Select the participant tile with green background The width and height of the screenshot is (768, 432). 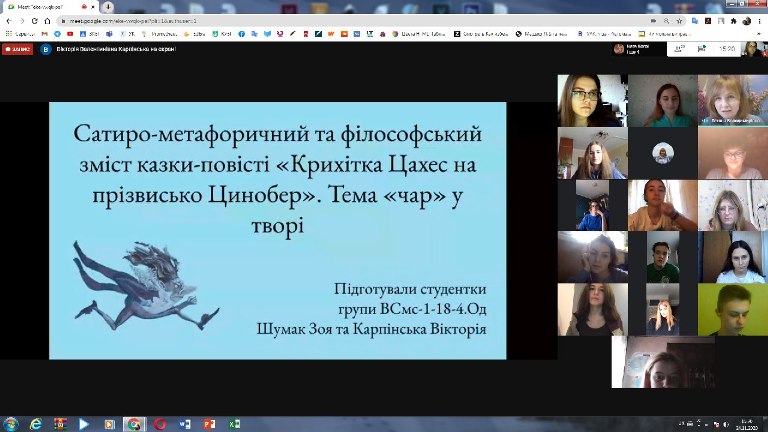[x=733, y=310]
